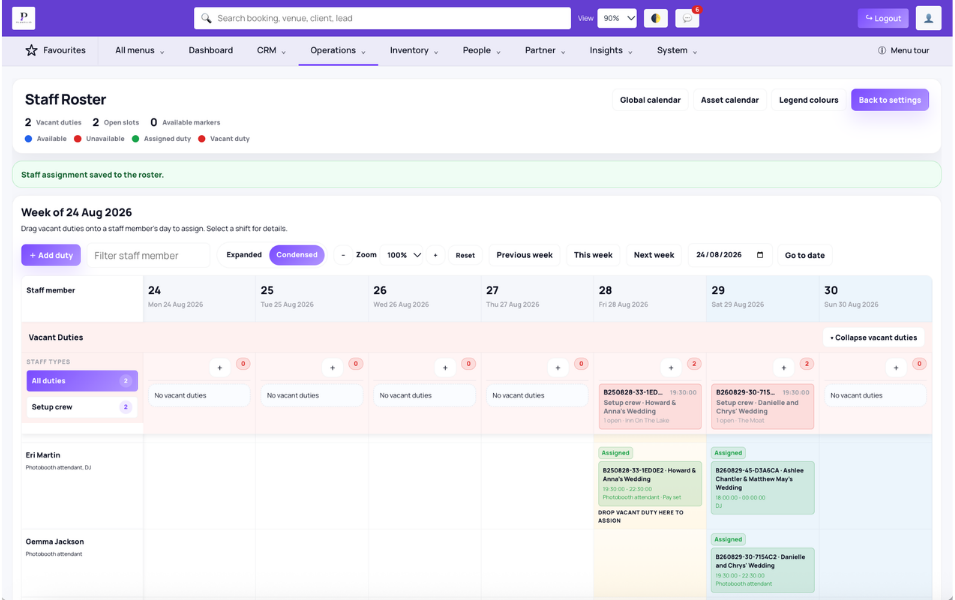Screen dimensions: 955x600
Task: Click the search magnifier icon
Action: click(206, 18)
